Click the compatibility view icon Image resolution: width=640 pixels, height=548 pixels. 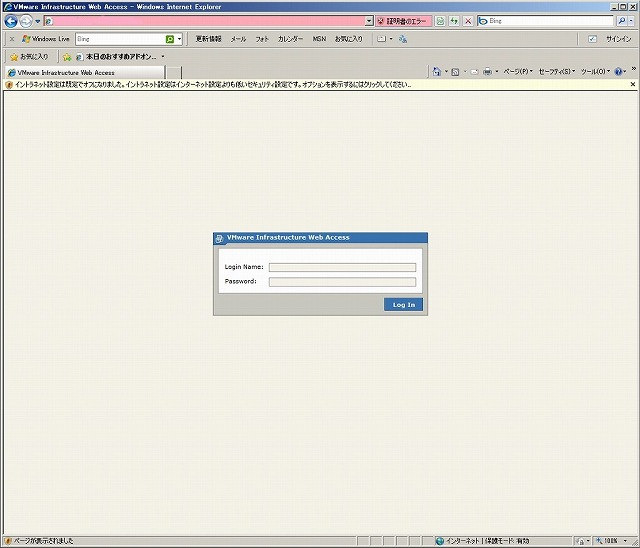[x=440, y=21]
